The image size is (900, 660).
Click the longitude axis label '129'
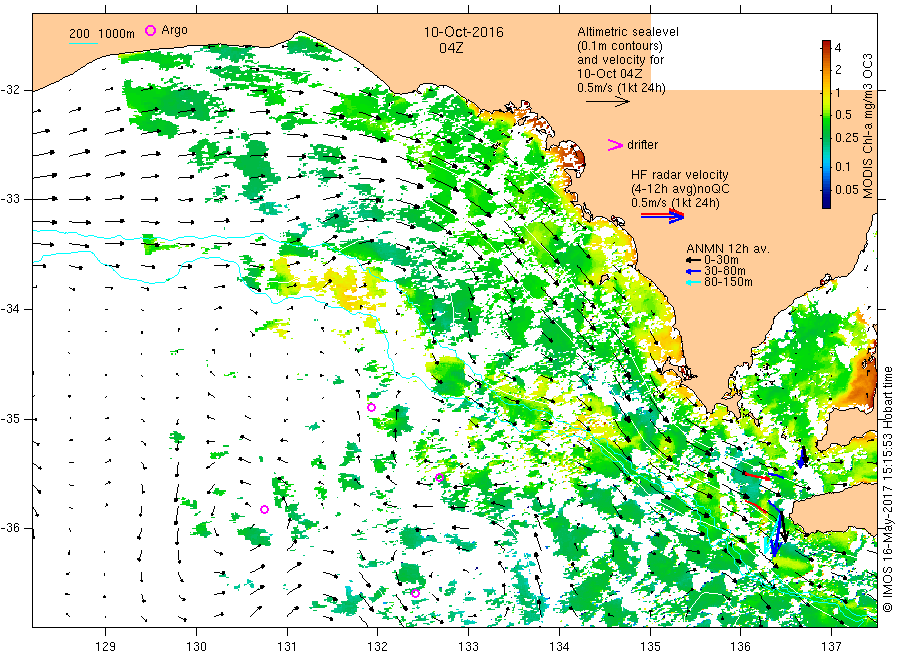point(106,647)
